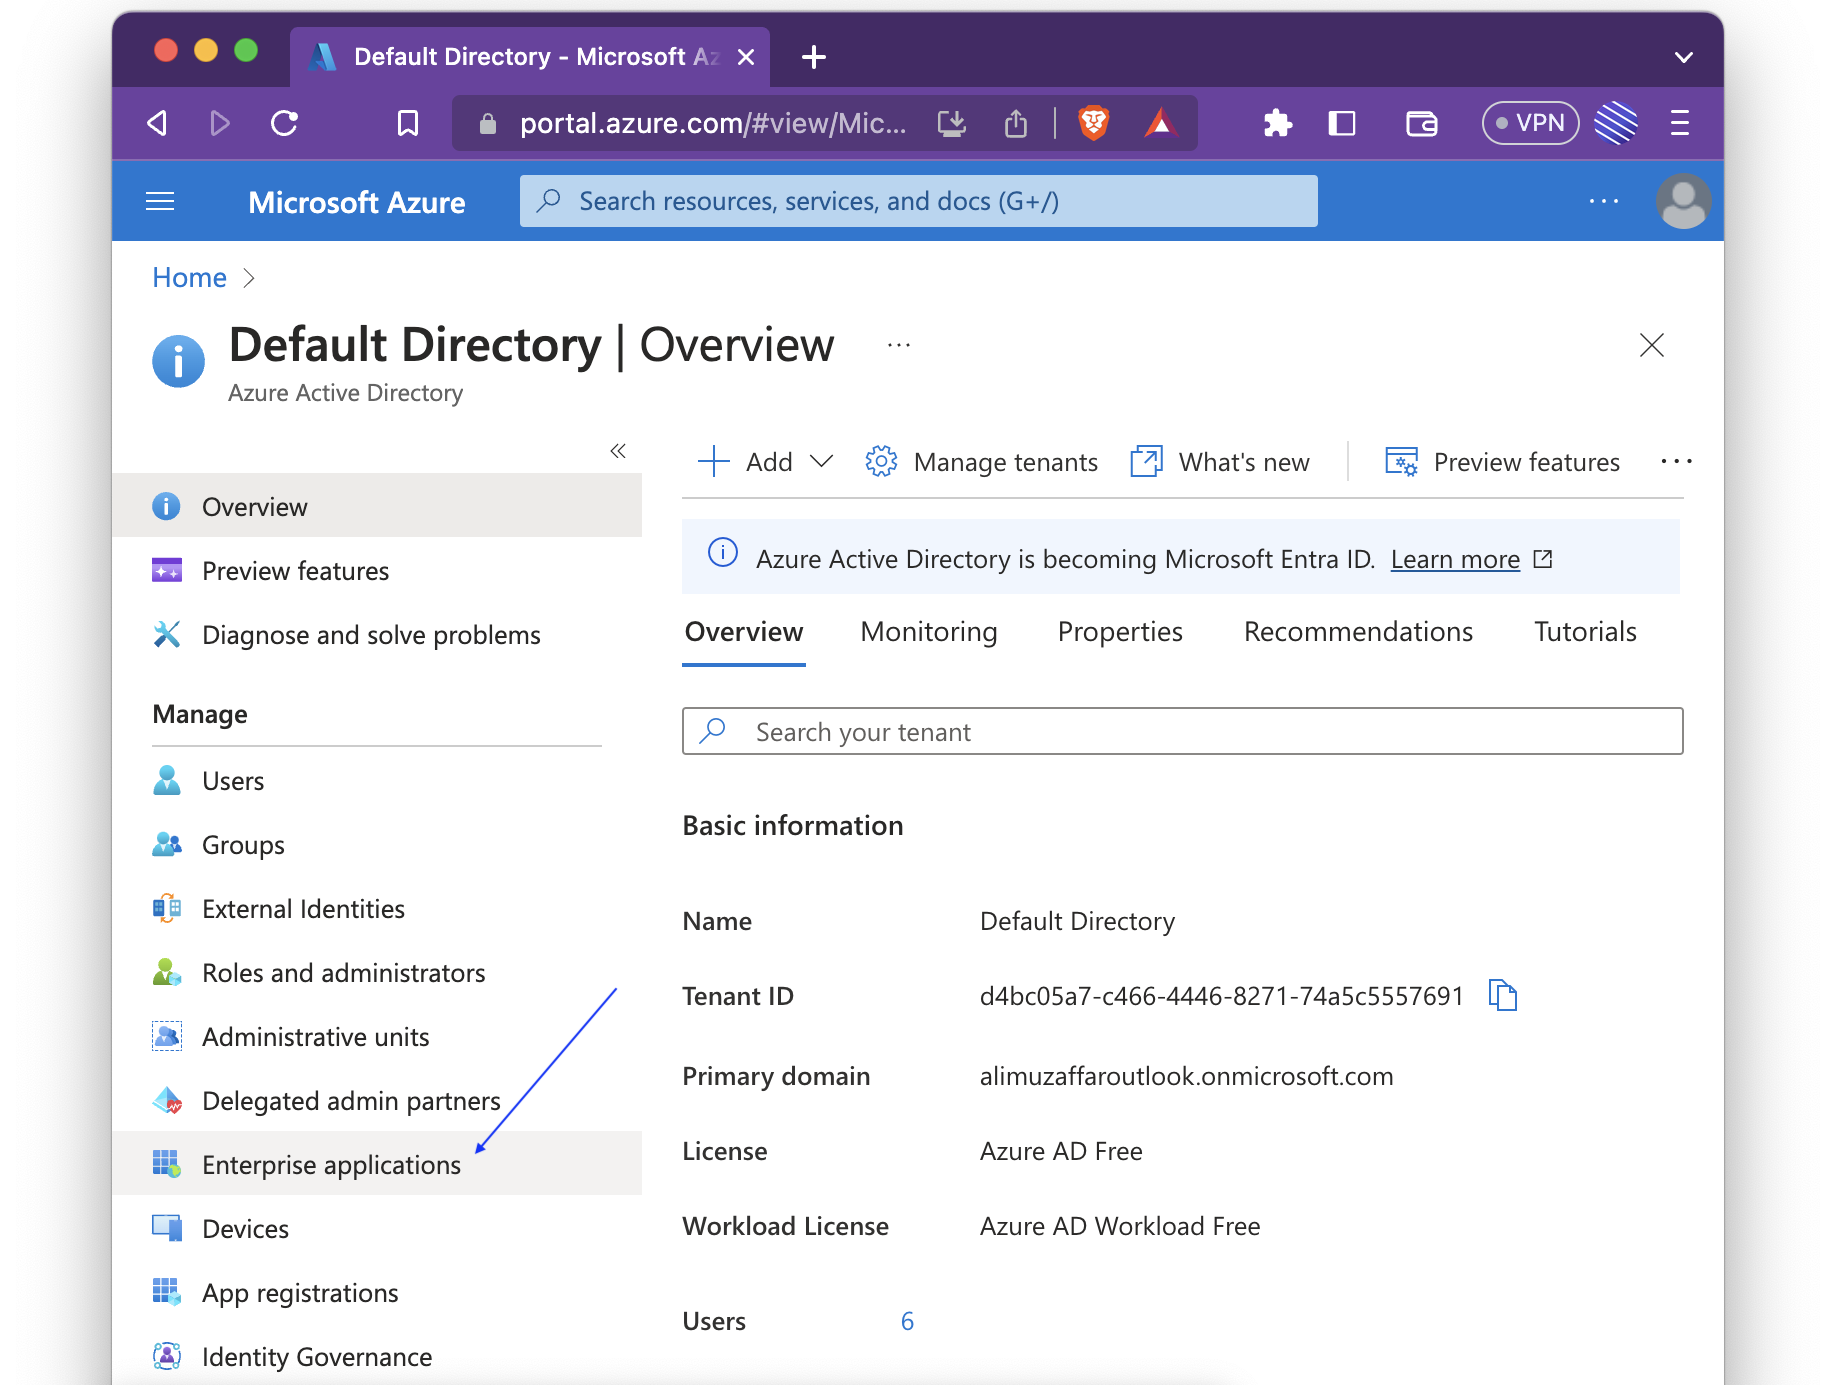Click the Azure header ellipsis menu
The width and height of the screenshot is (1836, 1385).
pos(1604,201)
